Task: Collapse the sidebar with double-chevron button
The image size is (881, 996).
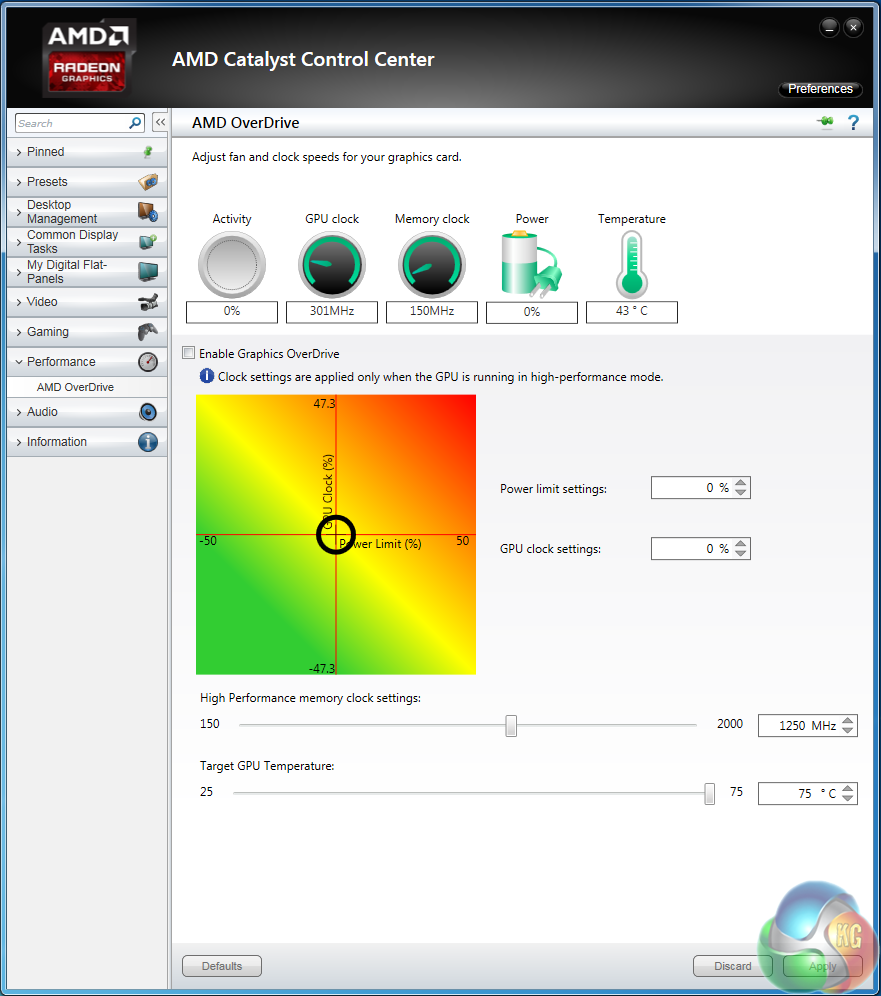Action: [160, 123]
